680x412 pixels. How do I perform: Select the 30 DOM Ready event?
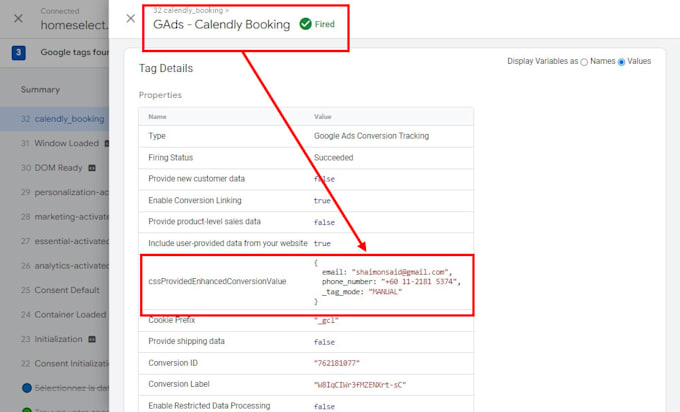coord(54,168)
